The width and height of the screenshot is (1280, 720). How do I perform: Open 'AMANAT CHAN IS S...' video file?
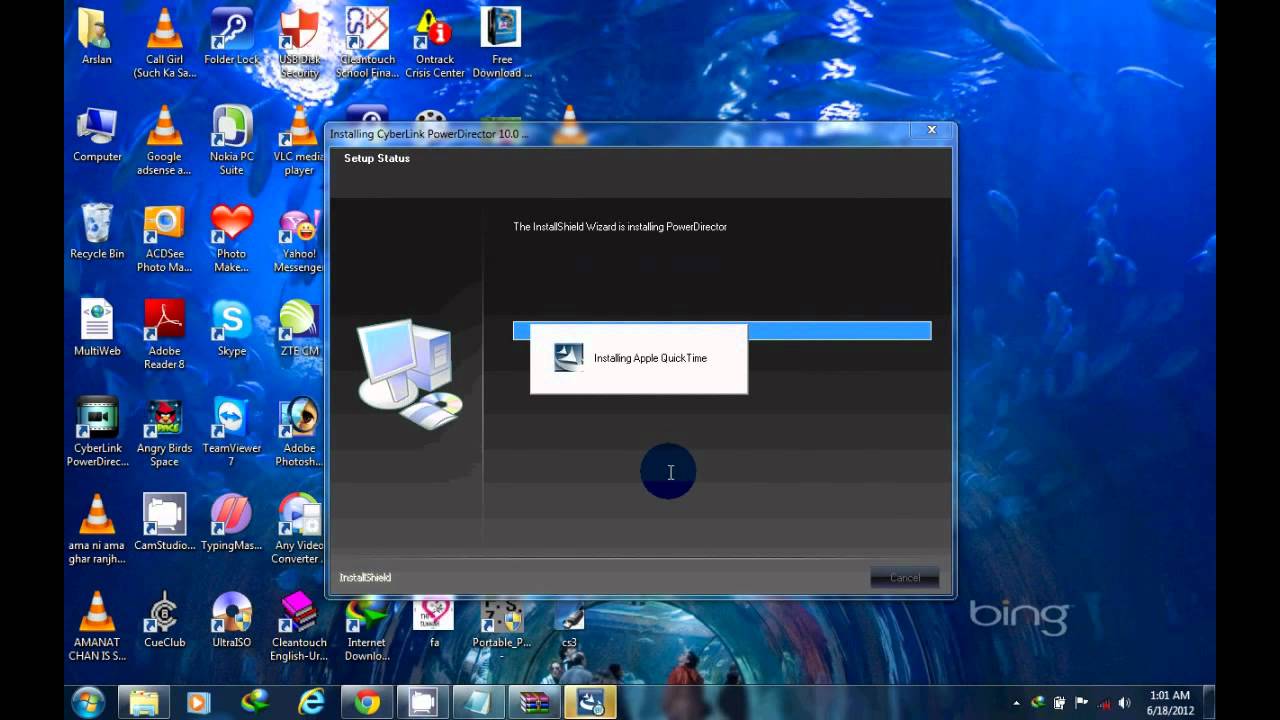(x=97, y=625)
